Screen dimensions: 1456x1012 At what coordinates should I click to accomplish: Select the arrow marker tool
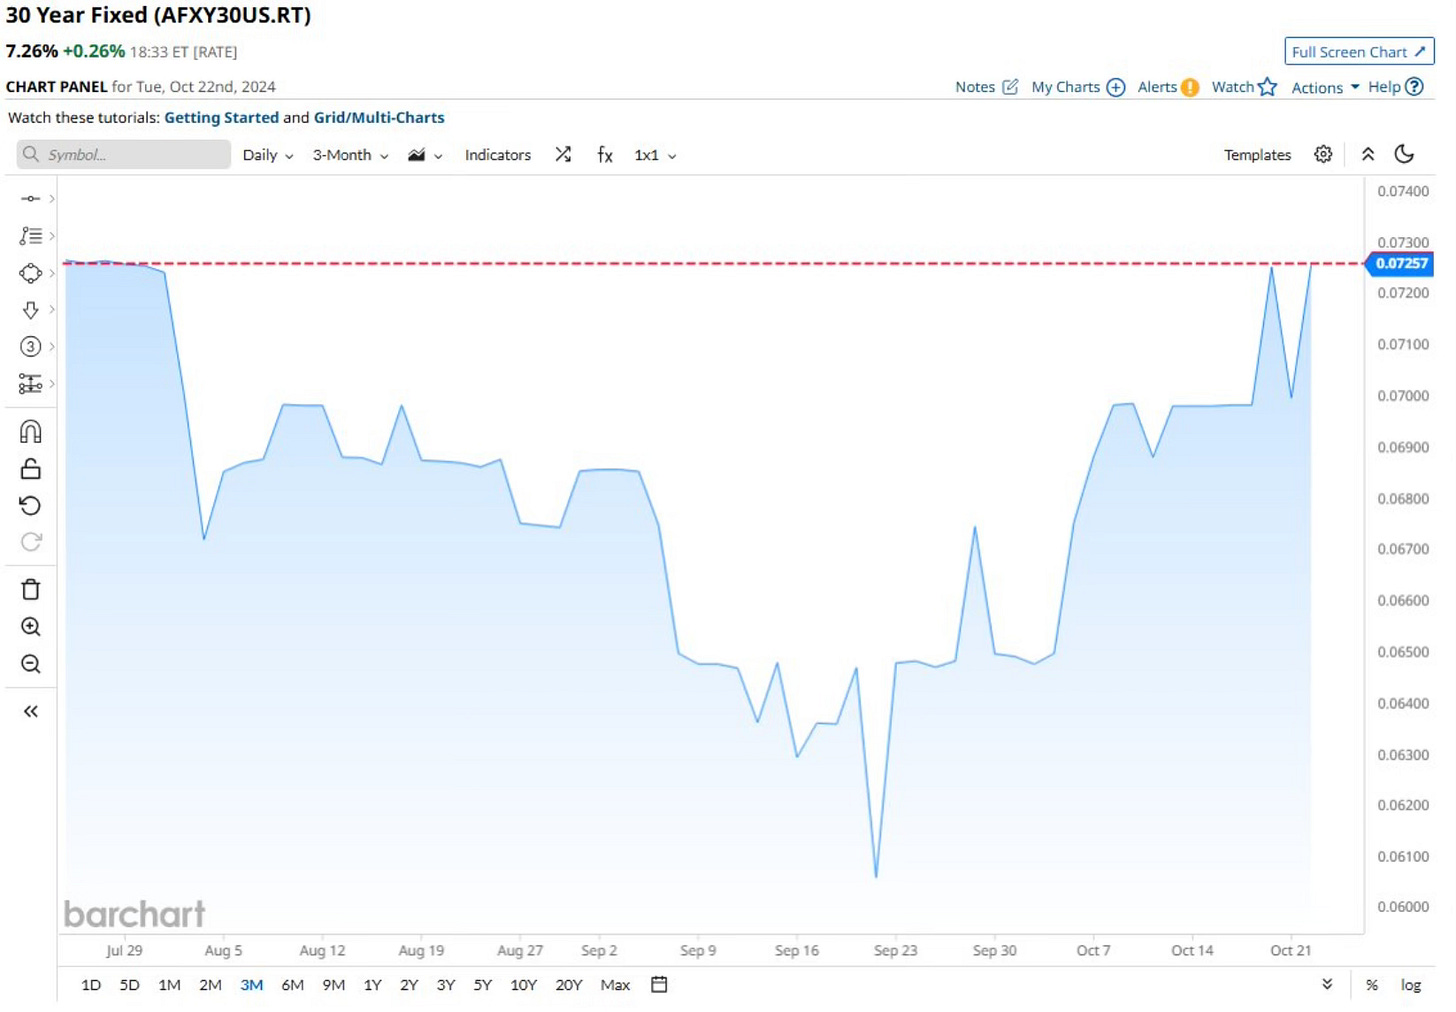pos(31,310)
